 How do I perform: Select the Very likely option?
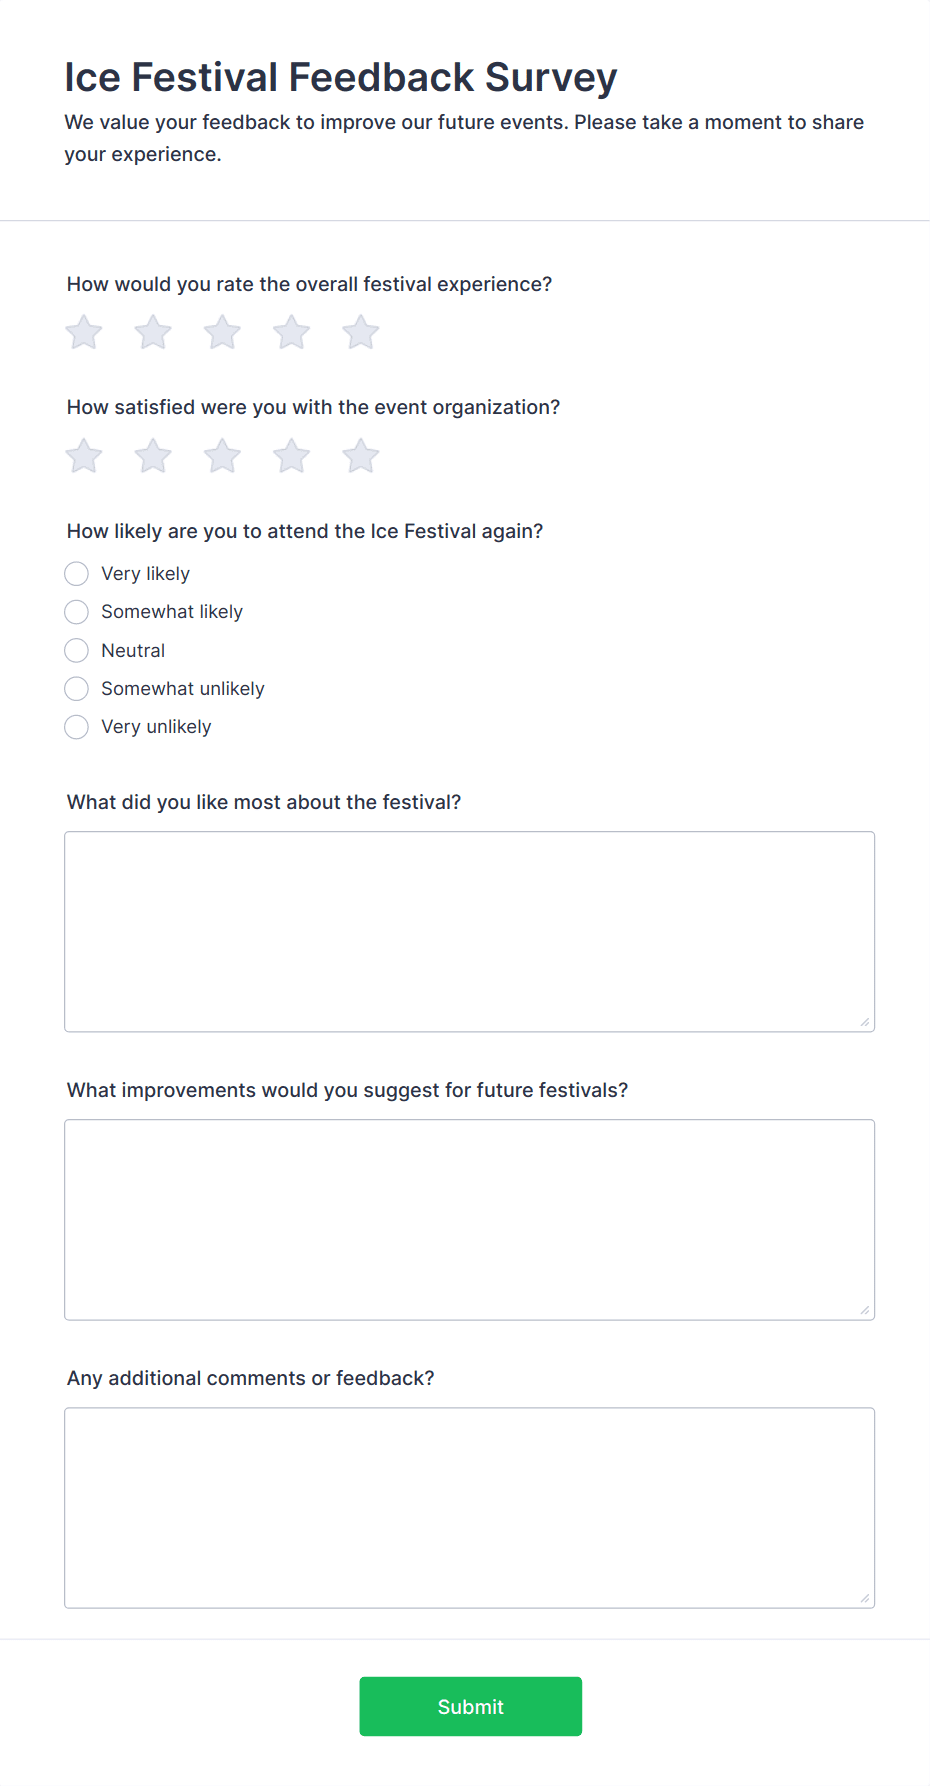pyautogui.click(x=77, y=574)
